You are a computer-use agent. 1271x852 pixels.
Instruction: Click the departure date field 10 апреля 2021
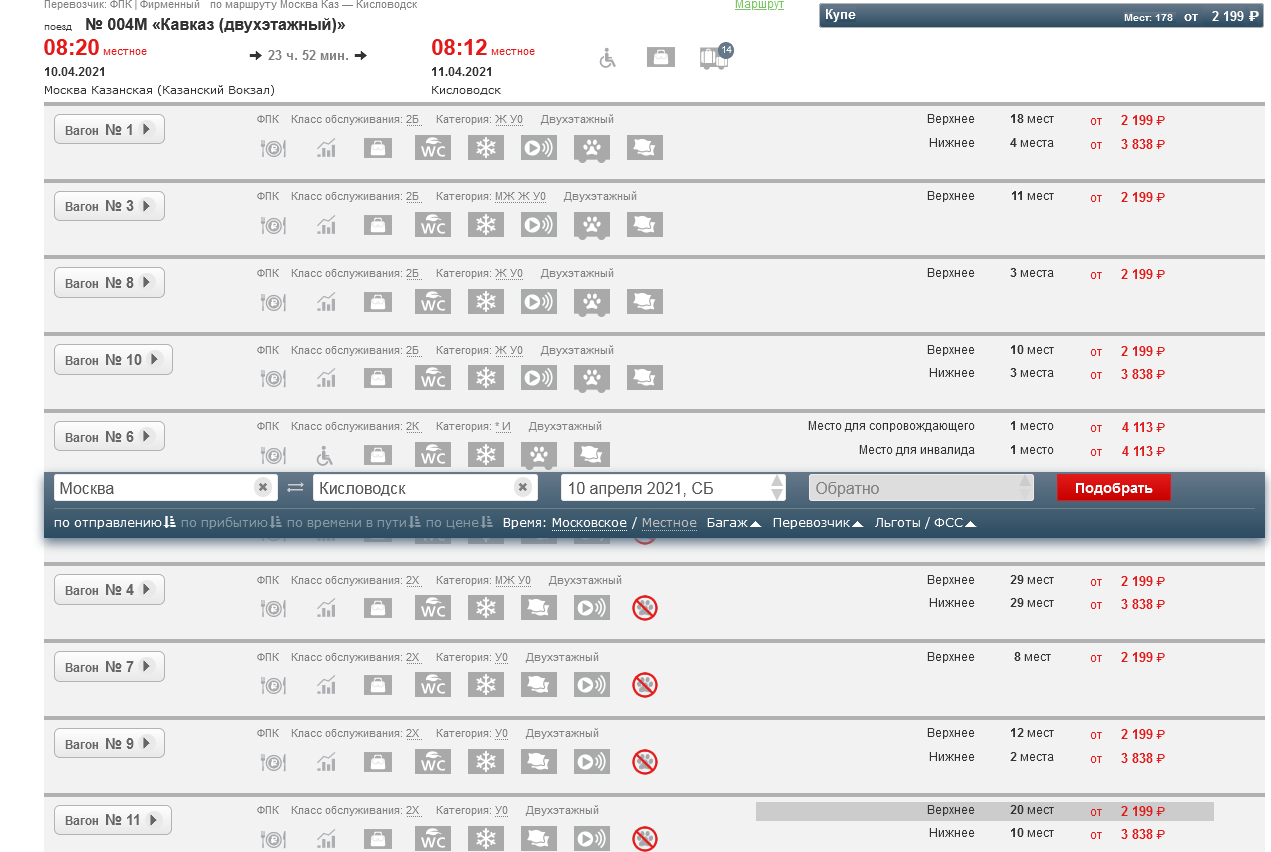[x=663, y=489]
